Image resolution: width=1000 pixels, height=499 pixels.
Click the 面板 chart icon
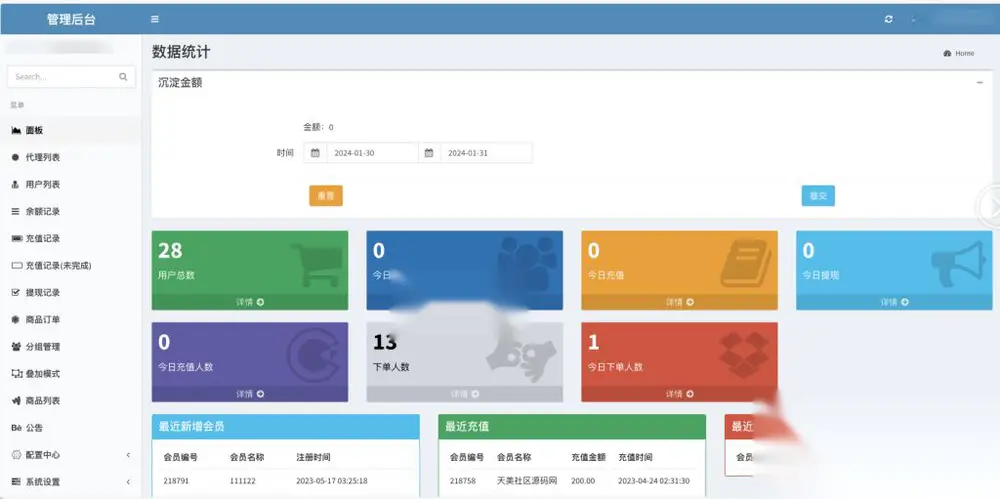point(16,130)
